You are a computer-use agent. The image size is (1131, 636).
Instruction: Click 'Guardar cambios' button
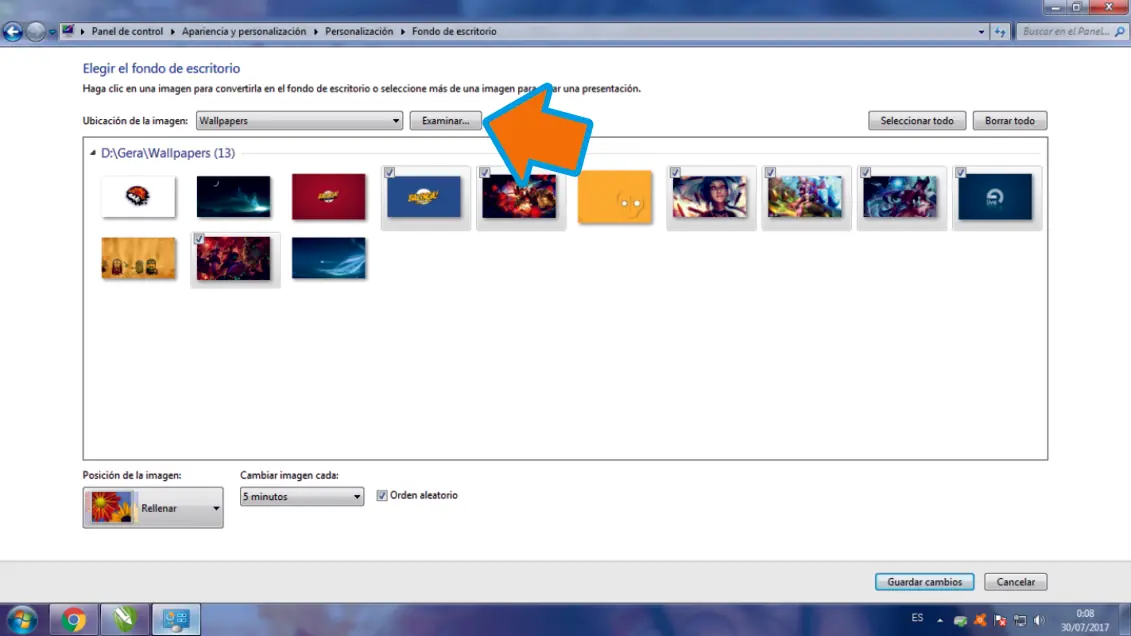924,582
